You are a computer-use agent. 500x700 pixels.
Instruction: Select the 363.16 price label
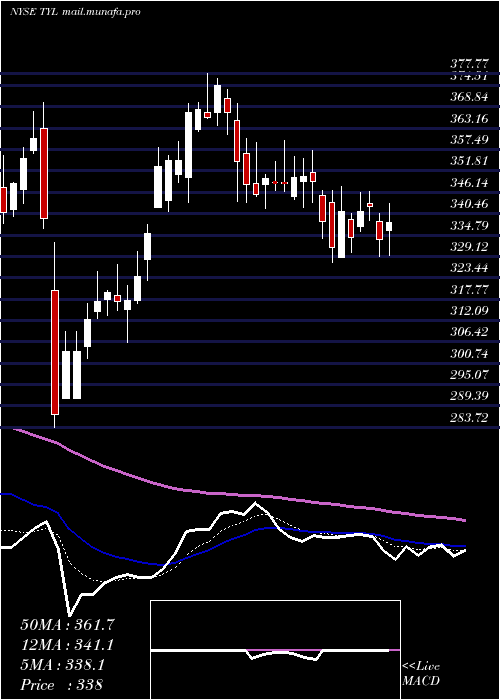click(x=469, y=119)
